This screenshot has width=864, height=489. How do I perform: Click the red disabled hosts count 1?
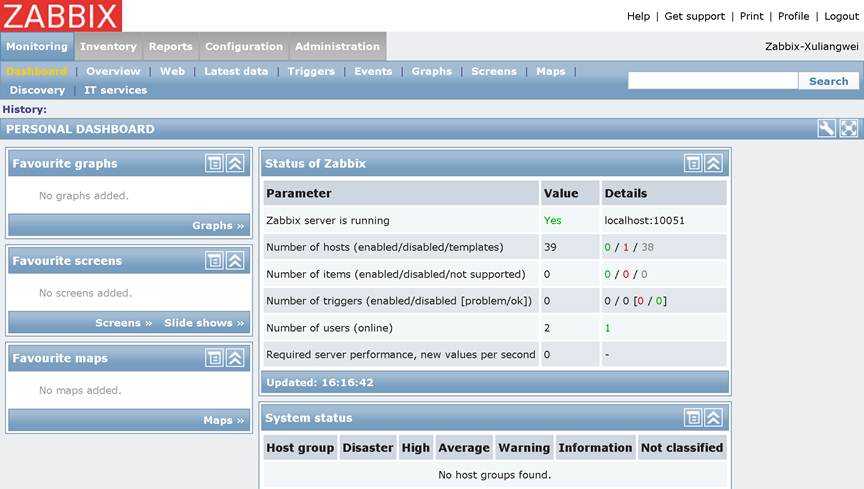tap(625, 247)
